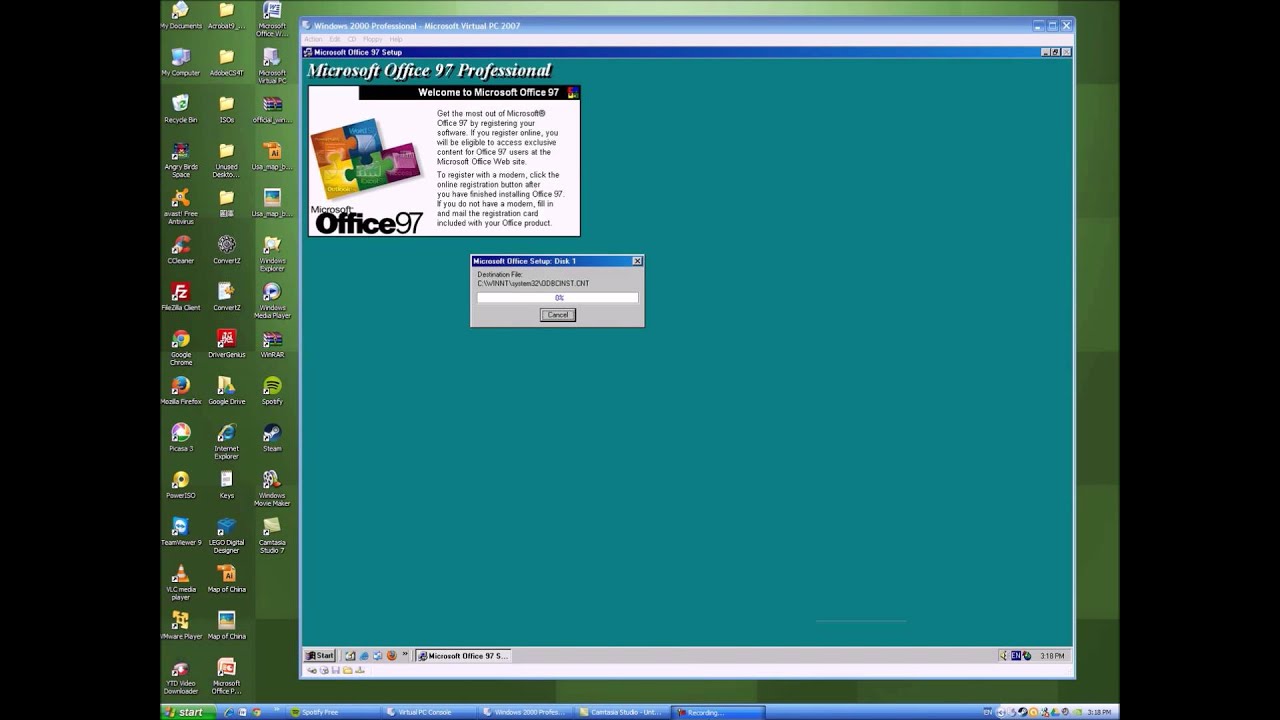Click the key icon on the Office 97 welcome banner
Image resolution: width=1280 pixels, height=720 pixels.
click(x=571, y=92)
